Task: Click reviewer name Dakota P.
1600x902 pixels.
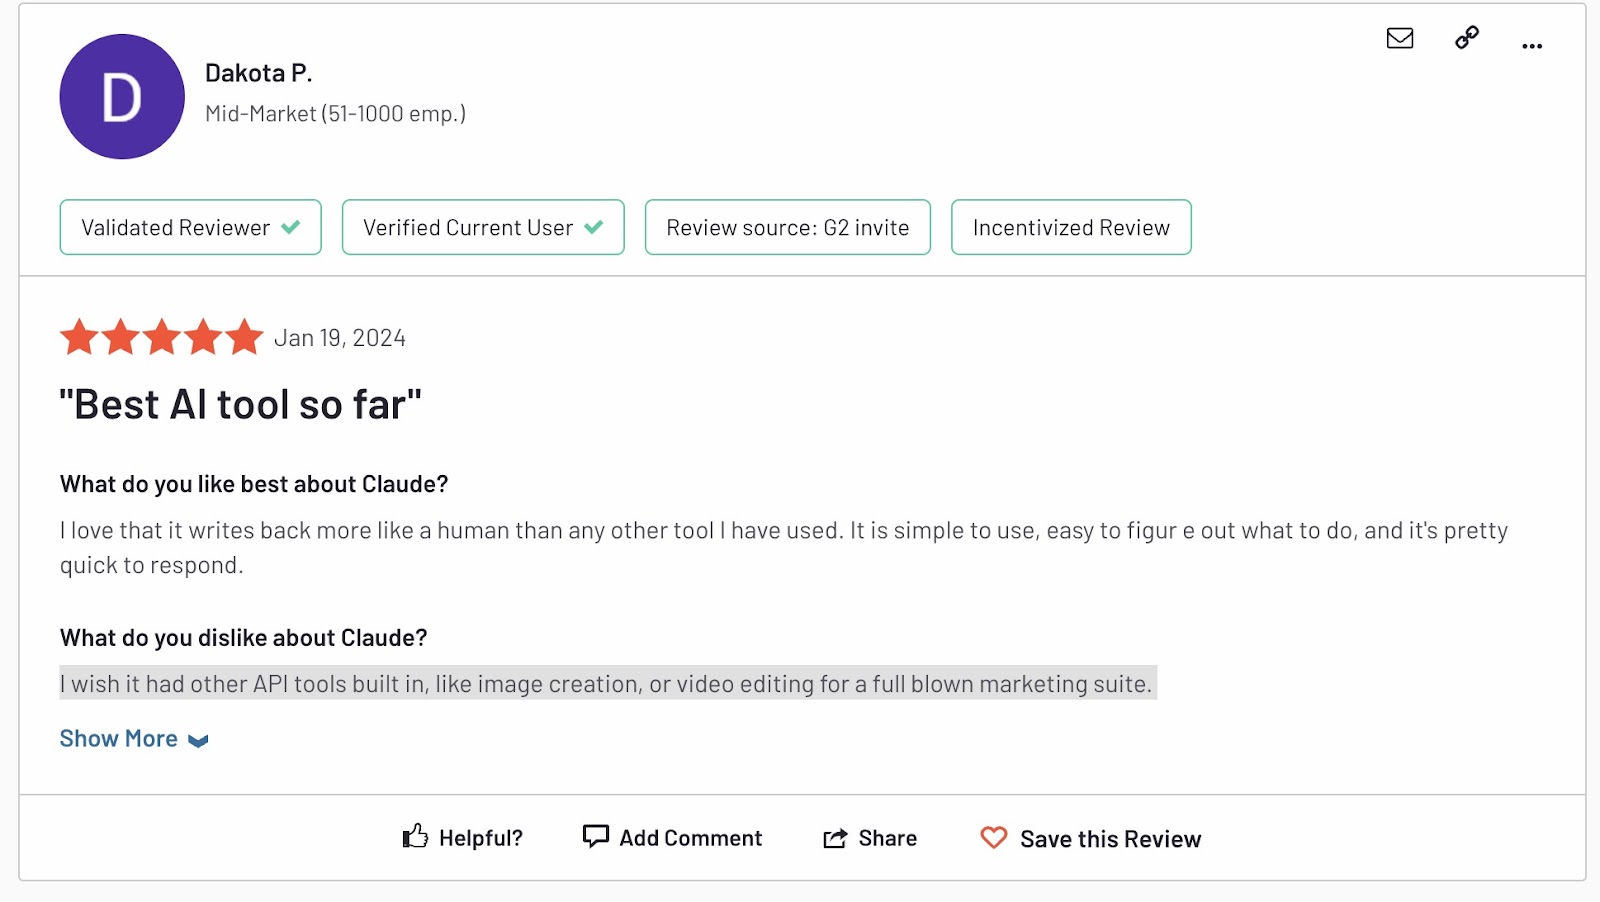Action: coord(259,73)
